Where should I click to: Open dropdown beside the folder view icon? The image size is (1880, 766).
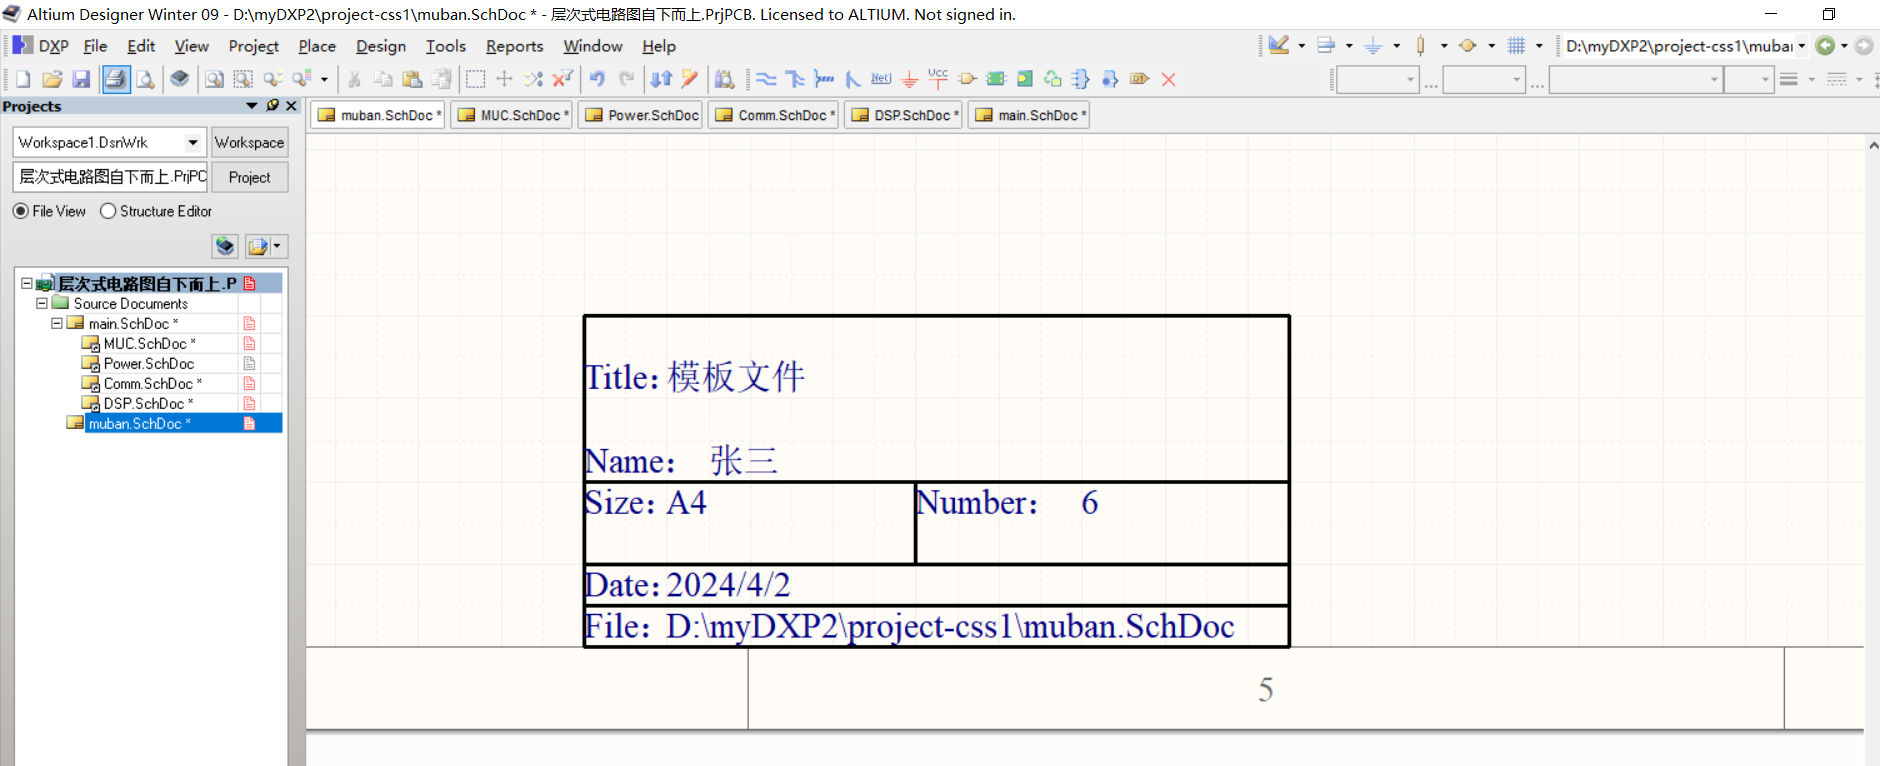tap(277, 246)
